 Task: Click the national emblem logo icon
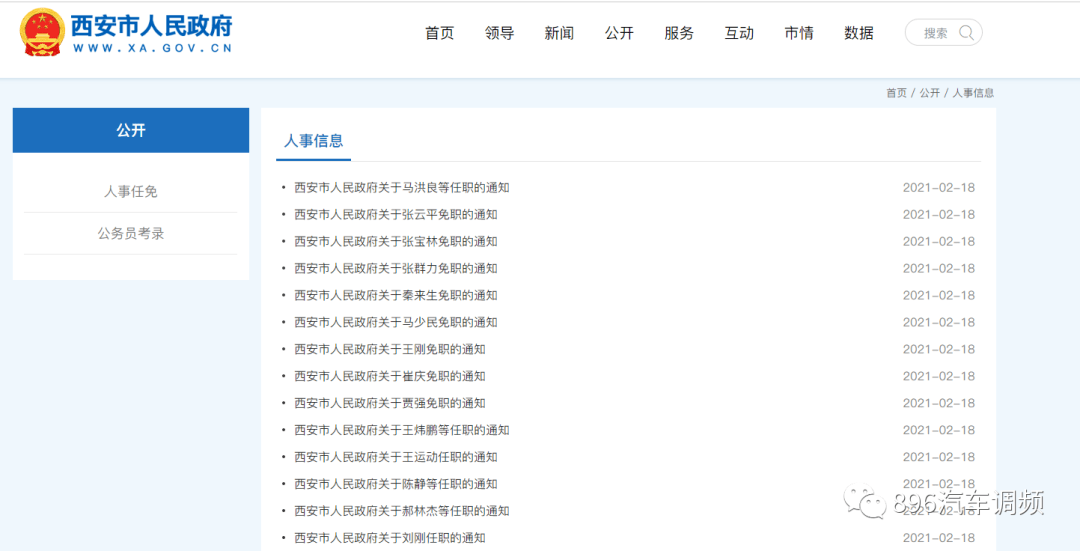click(x=42, y=32)
